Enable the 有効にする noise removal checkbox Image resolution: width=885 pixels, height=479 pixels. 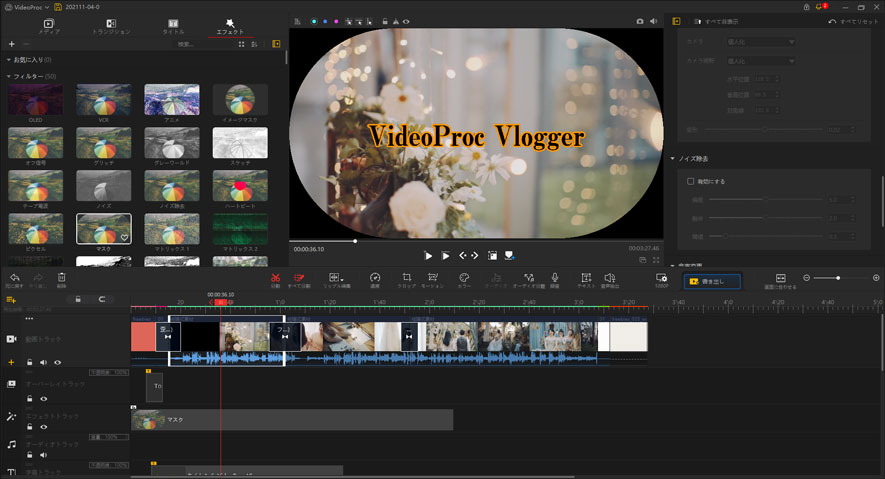[690, 181]
